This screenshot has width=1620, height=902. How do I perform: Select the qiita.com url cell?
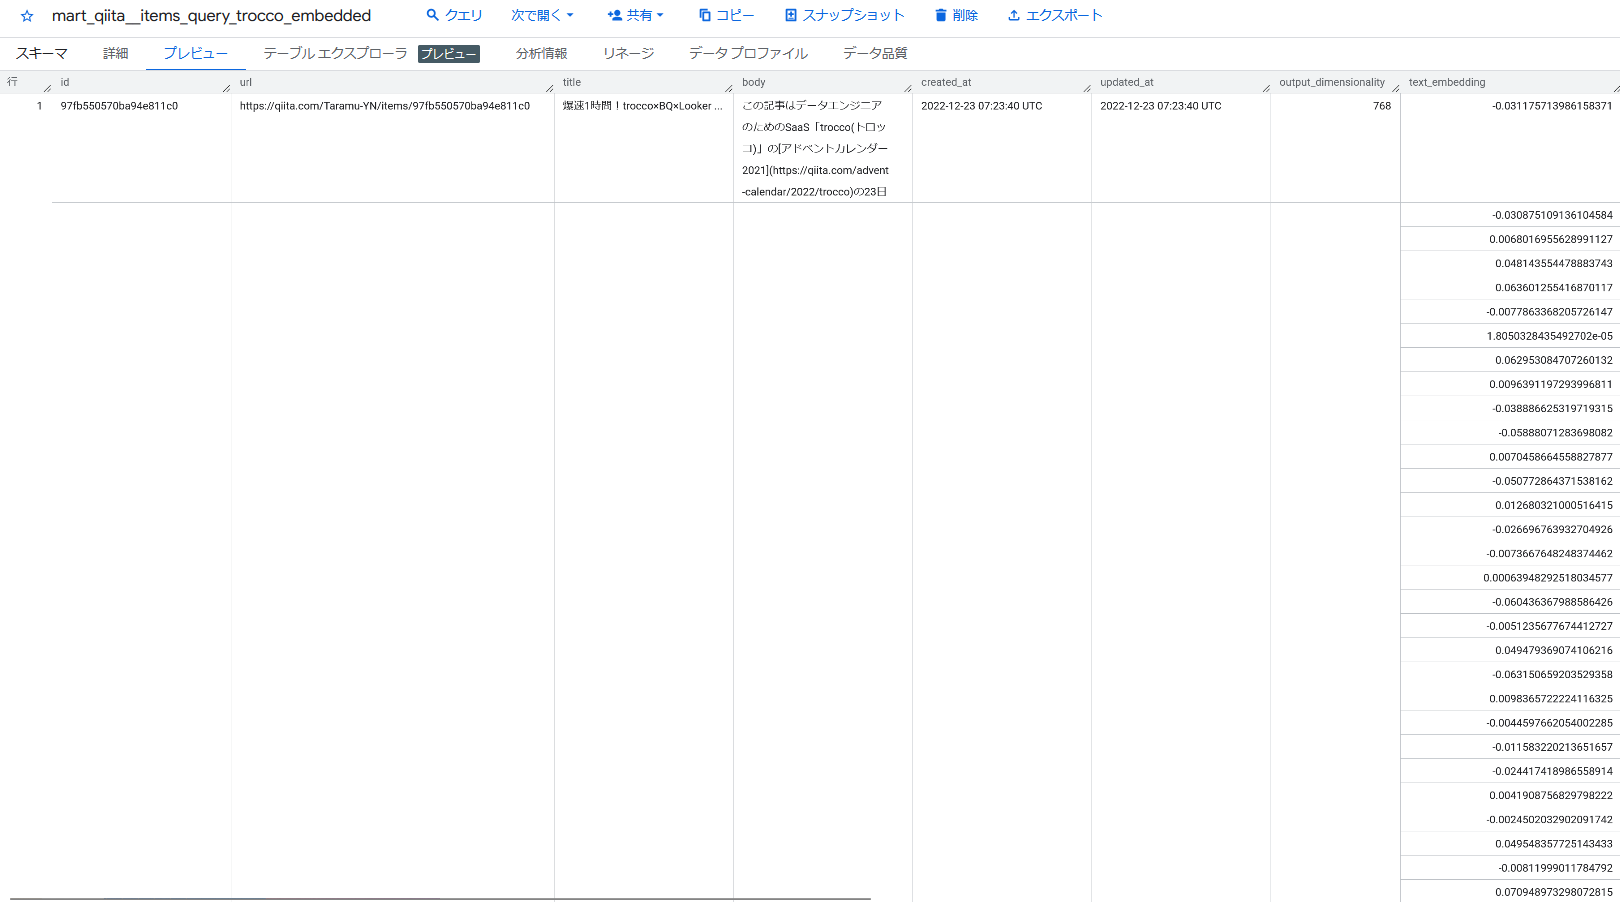tap(385, 106)
